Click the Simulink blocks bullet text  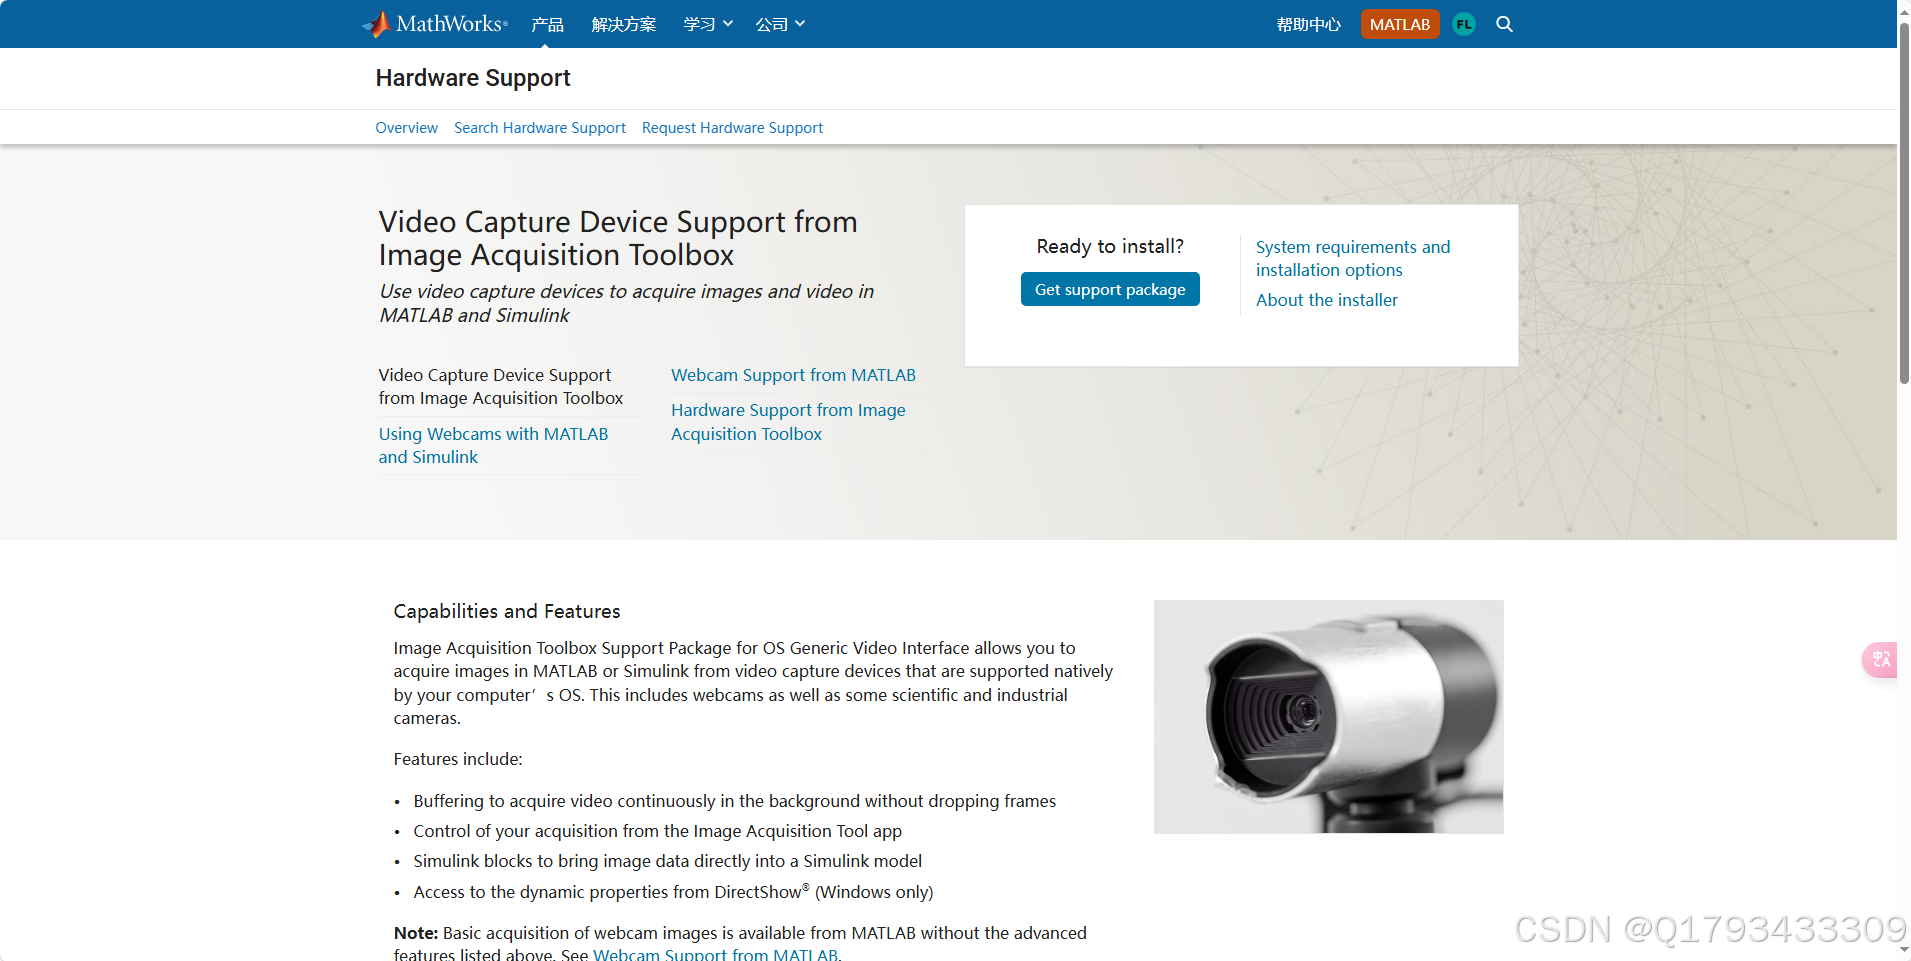click(667, 861)
